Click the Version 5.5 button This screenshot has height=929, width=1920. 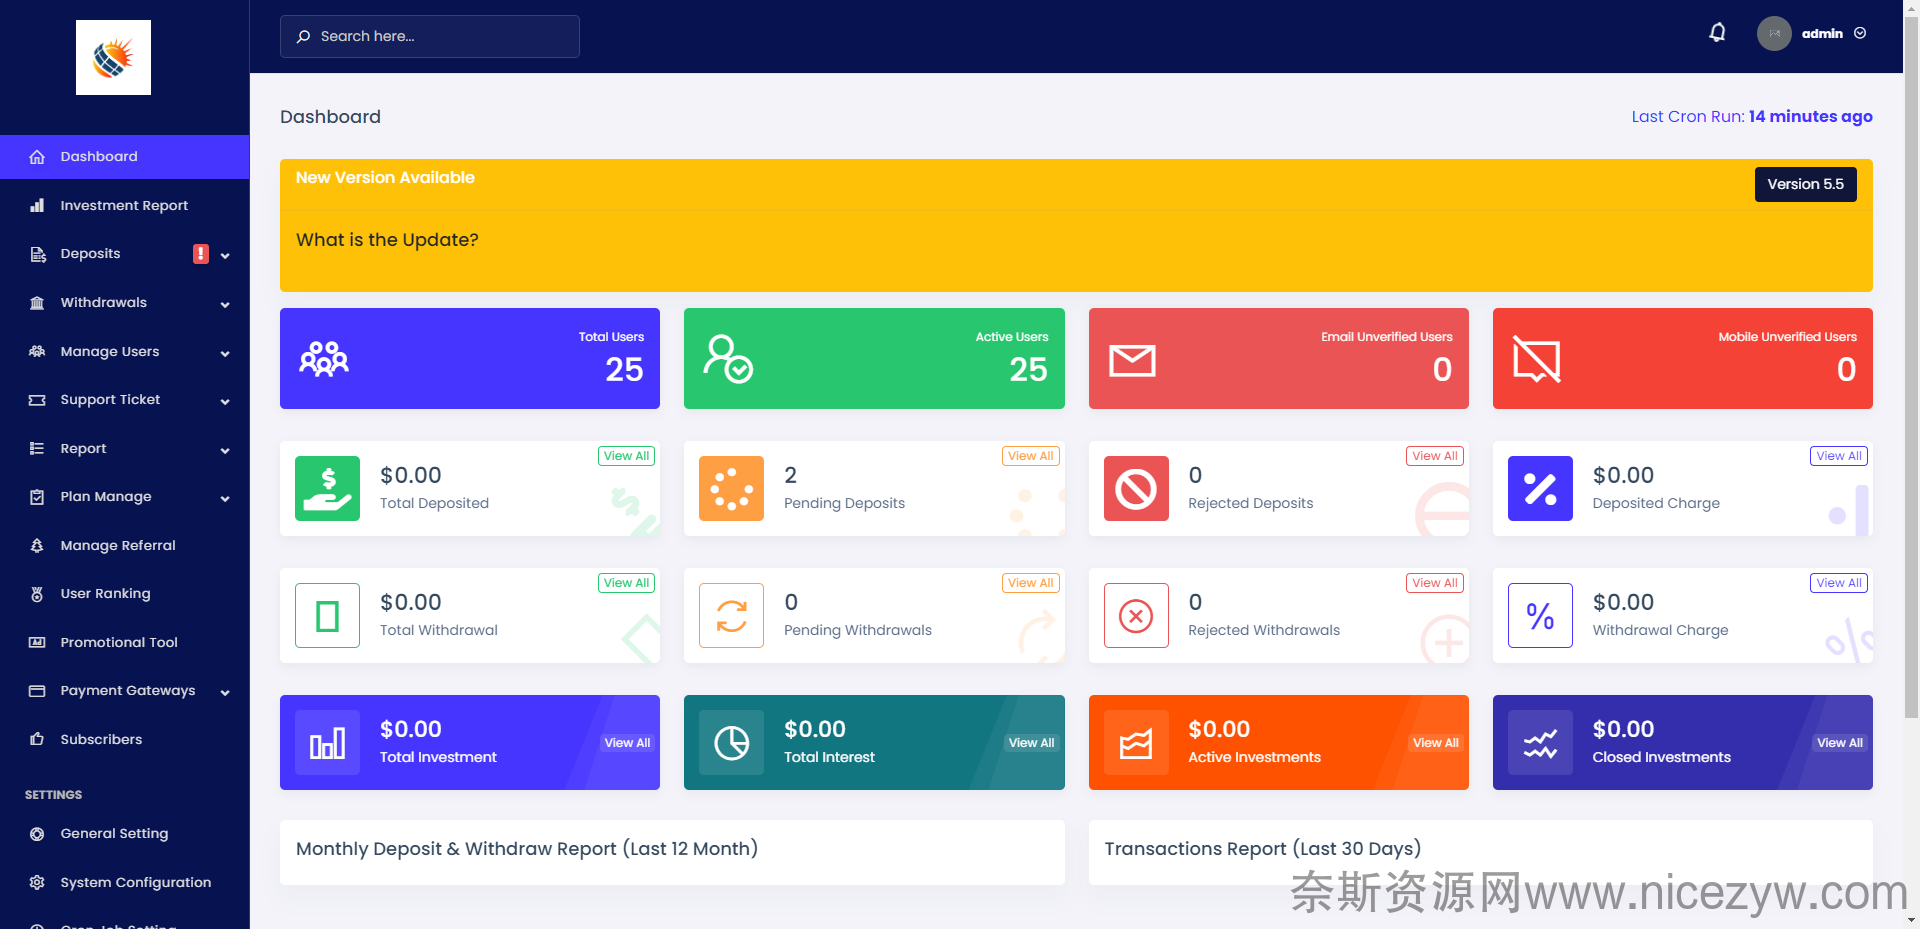point(1805,184)
